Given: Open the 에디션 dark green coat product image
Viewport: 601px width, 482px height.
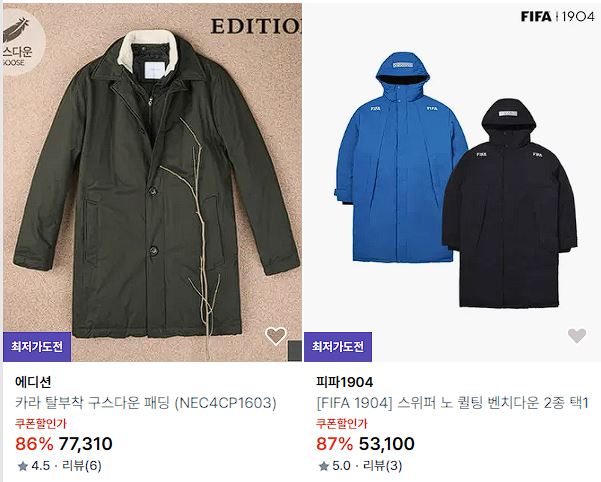Looking at the screenshot, I should coord(152,182).
